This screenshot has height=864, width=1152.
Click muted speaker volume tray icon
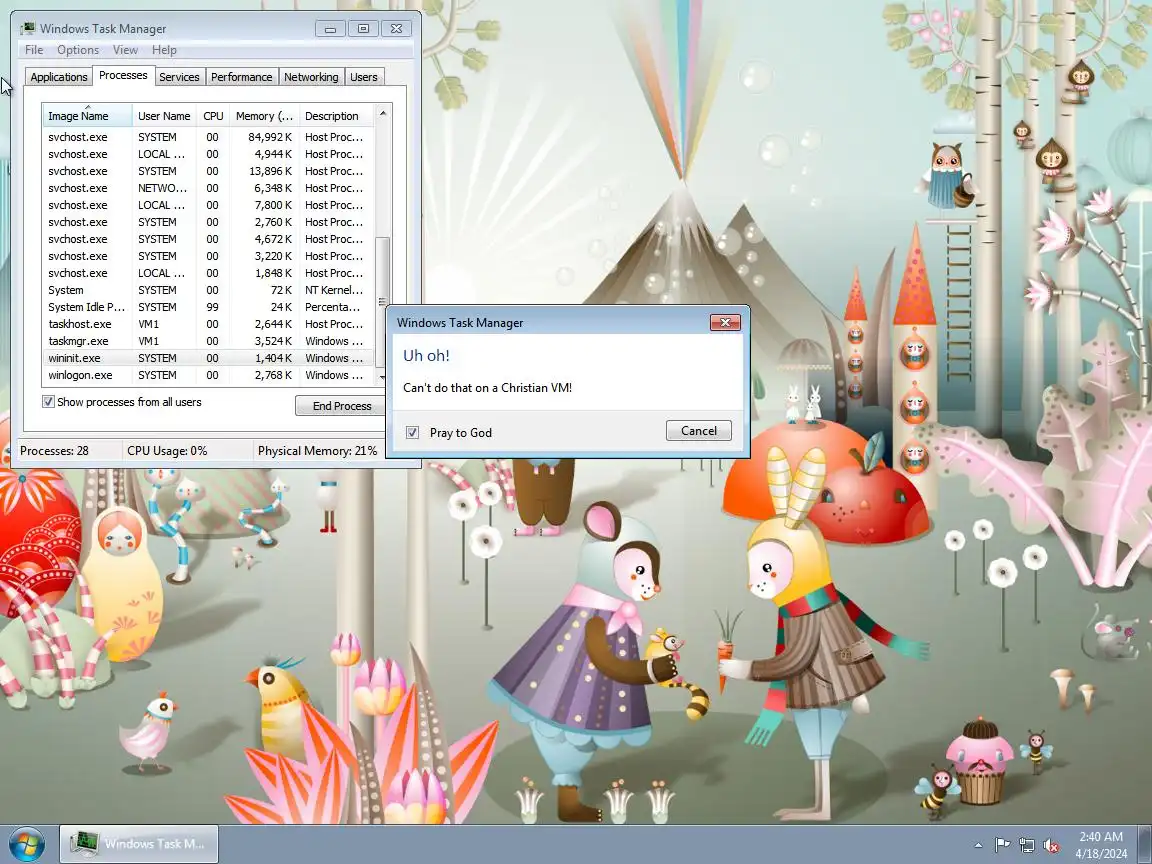(1051, 846)
